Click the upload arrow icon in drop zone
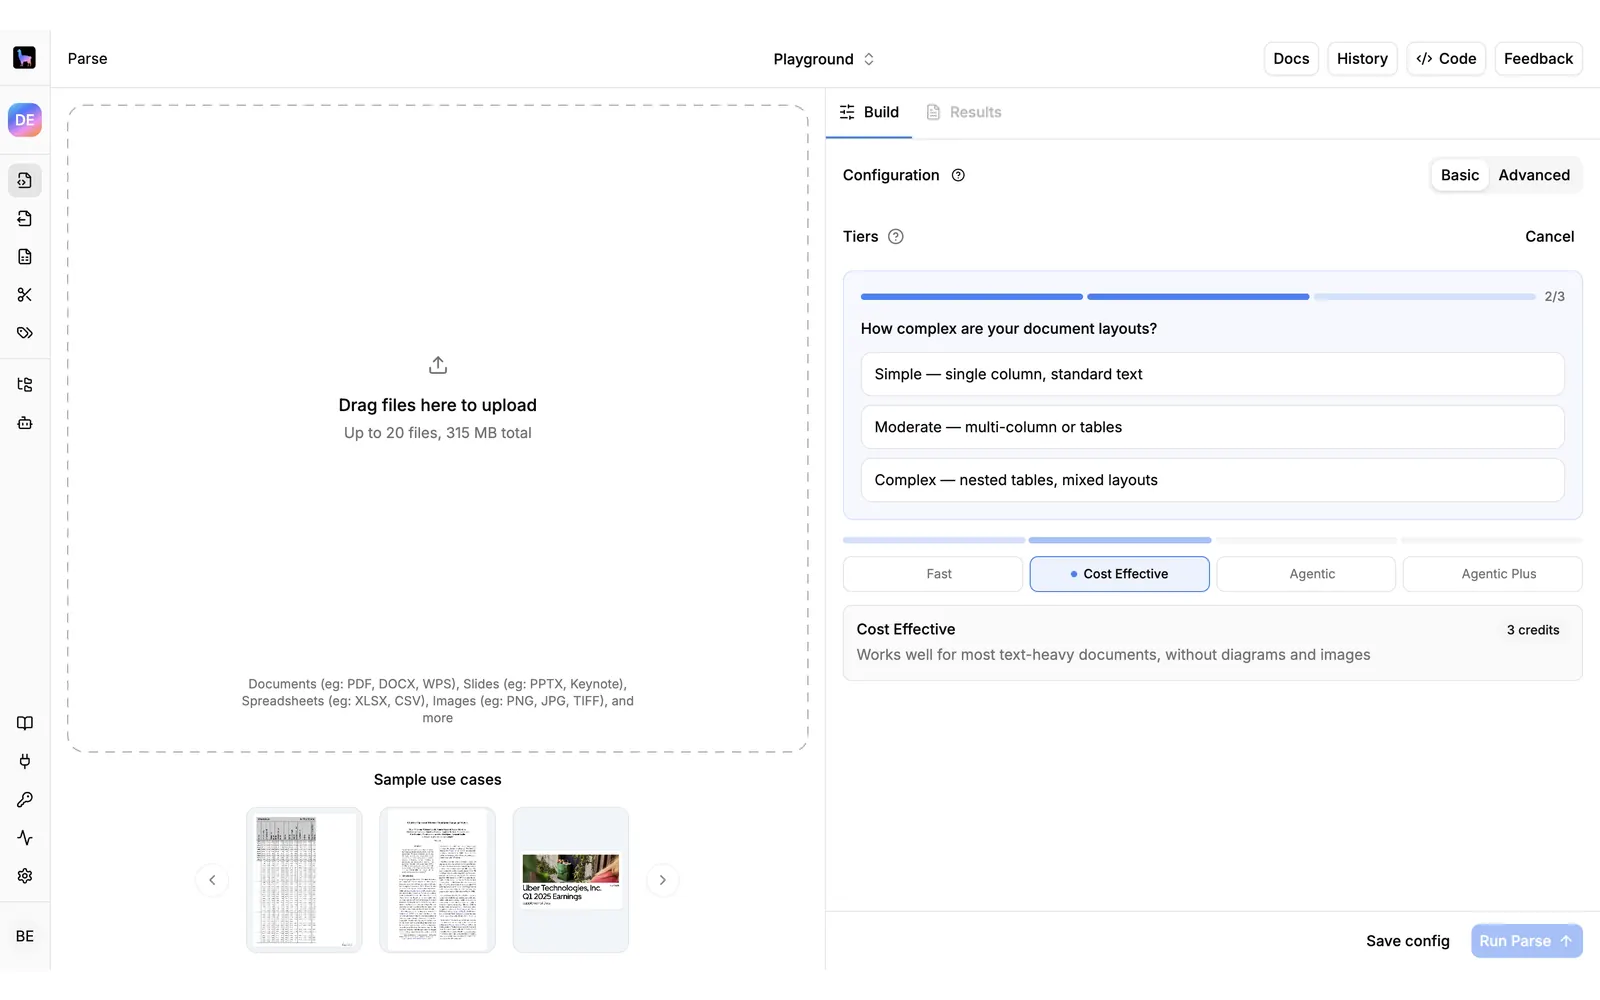Viewport: 1600px width, 1000px height. click(438, 365)
